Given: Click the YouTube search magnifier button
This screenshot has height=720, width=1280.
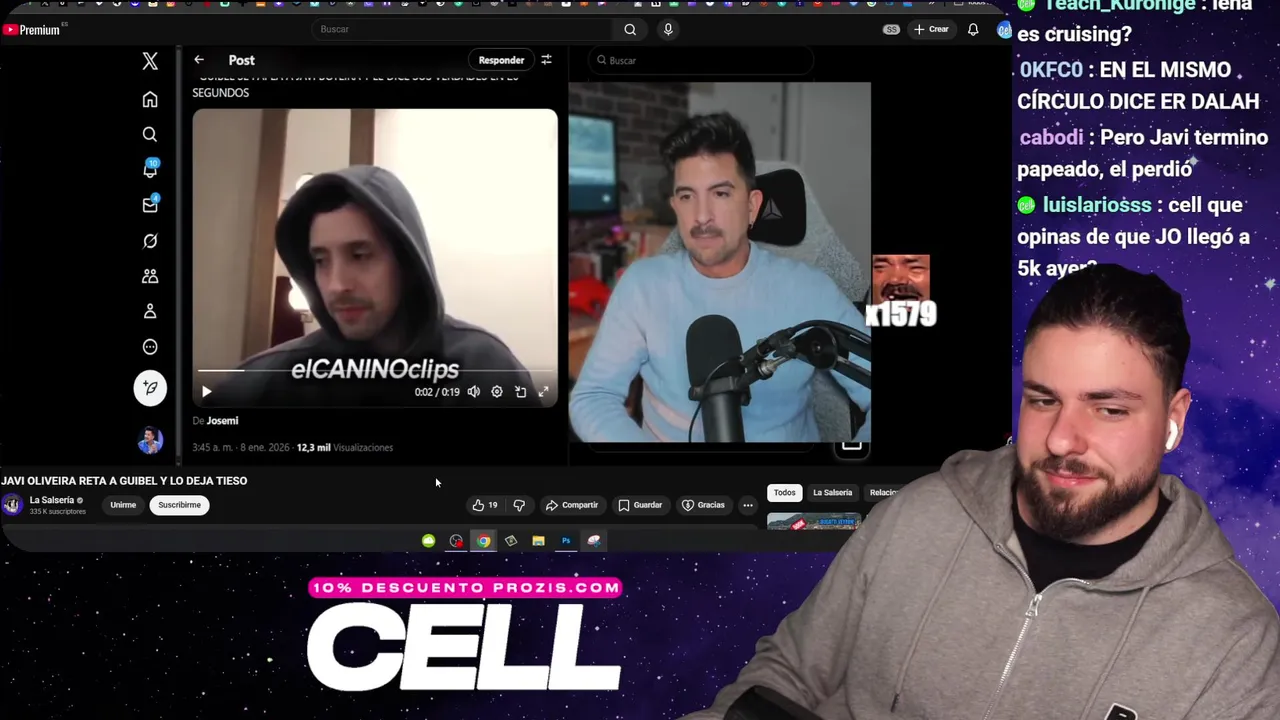Looking at the screenshot, I should tap(630, 29).
